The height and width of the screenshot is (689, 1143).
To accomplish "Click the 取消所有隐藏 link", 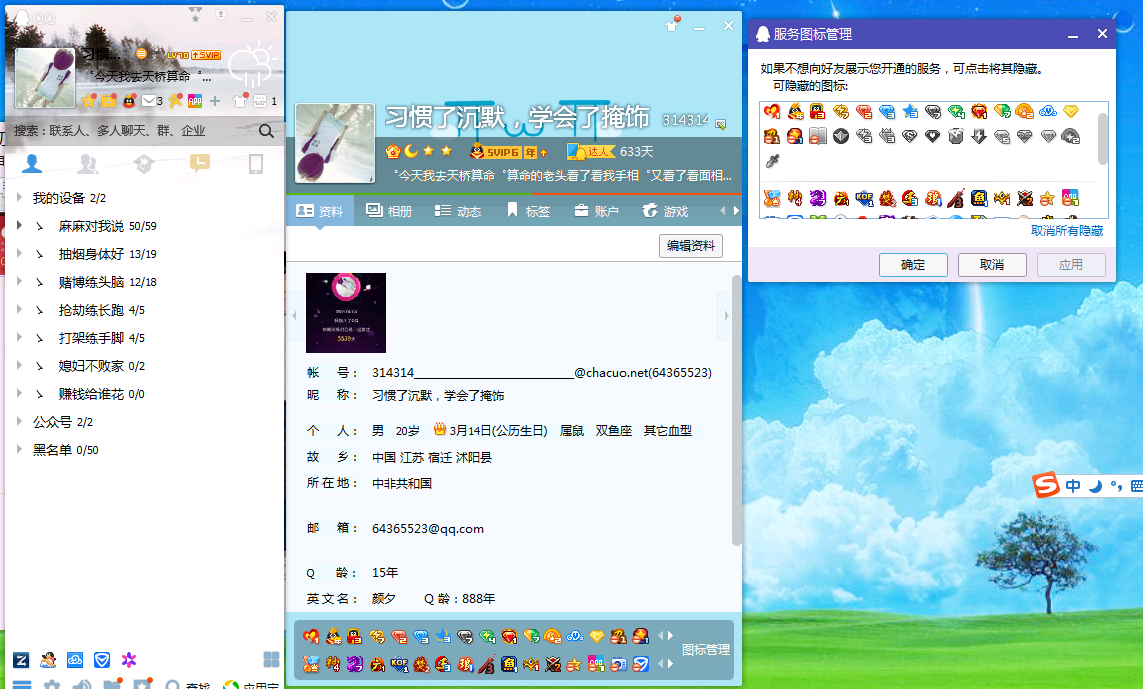I will (1066, 230).
